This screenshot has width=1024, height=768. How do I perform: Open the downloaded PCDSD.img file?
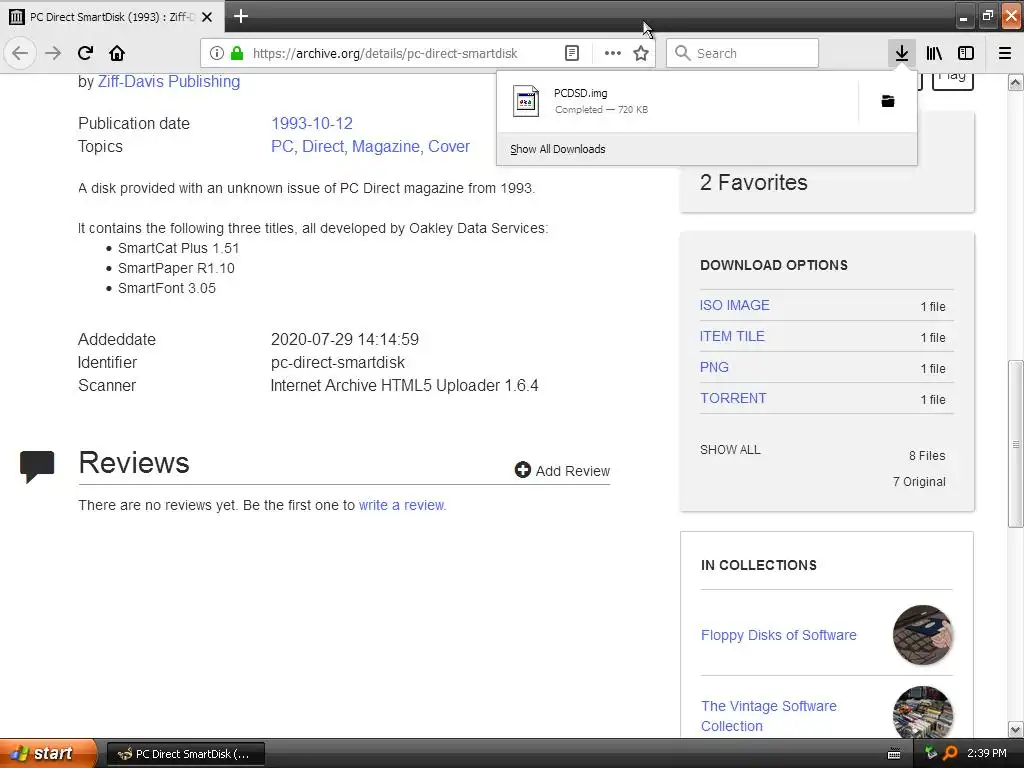point(677,101)
